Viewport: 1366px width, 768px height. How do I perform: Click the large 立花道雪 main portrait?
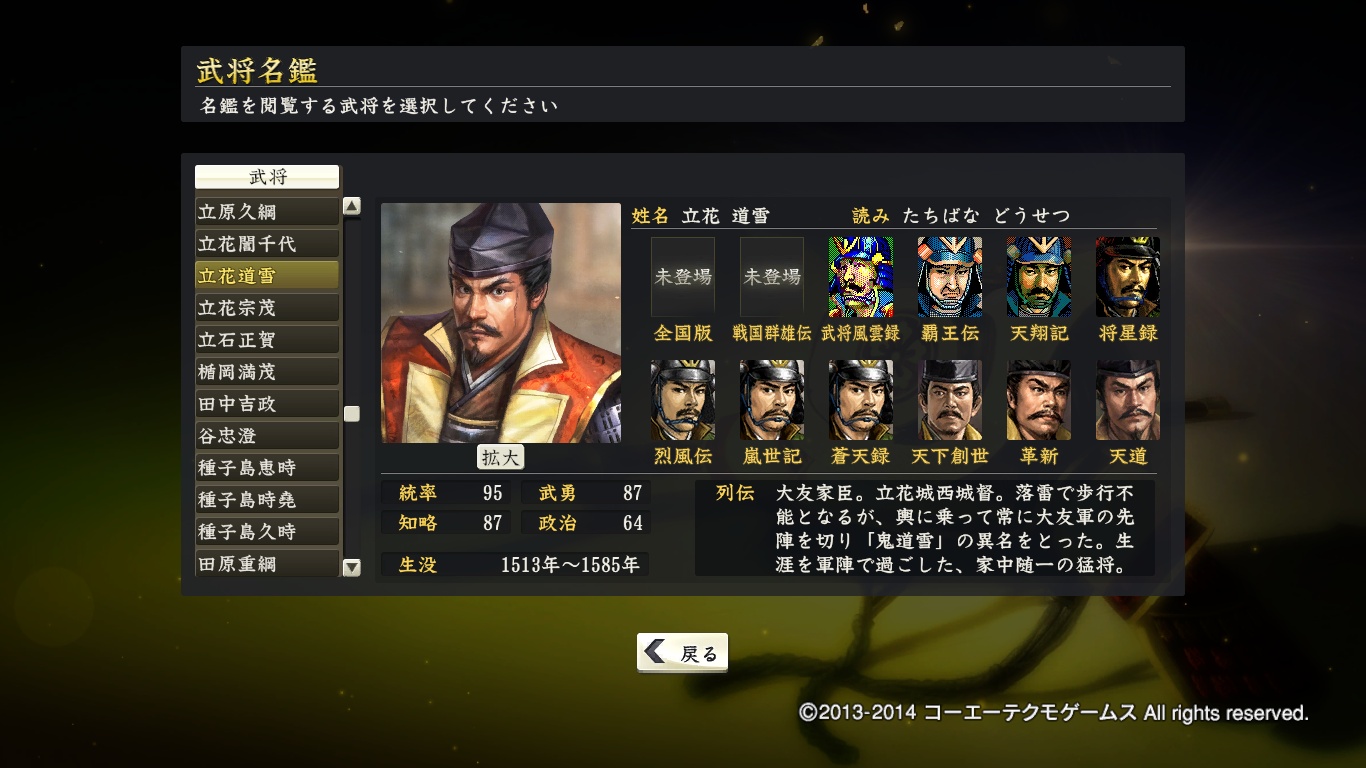pos(501,323)
